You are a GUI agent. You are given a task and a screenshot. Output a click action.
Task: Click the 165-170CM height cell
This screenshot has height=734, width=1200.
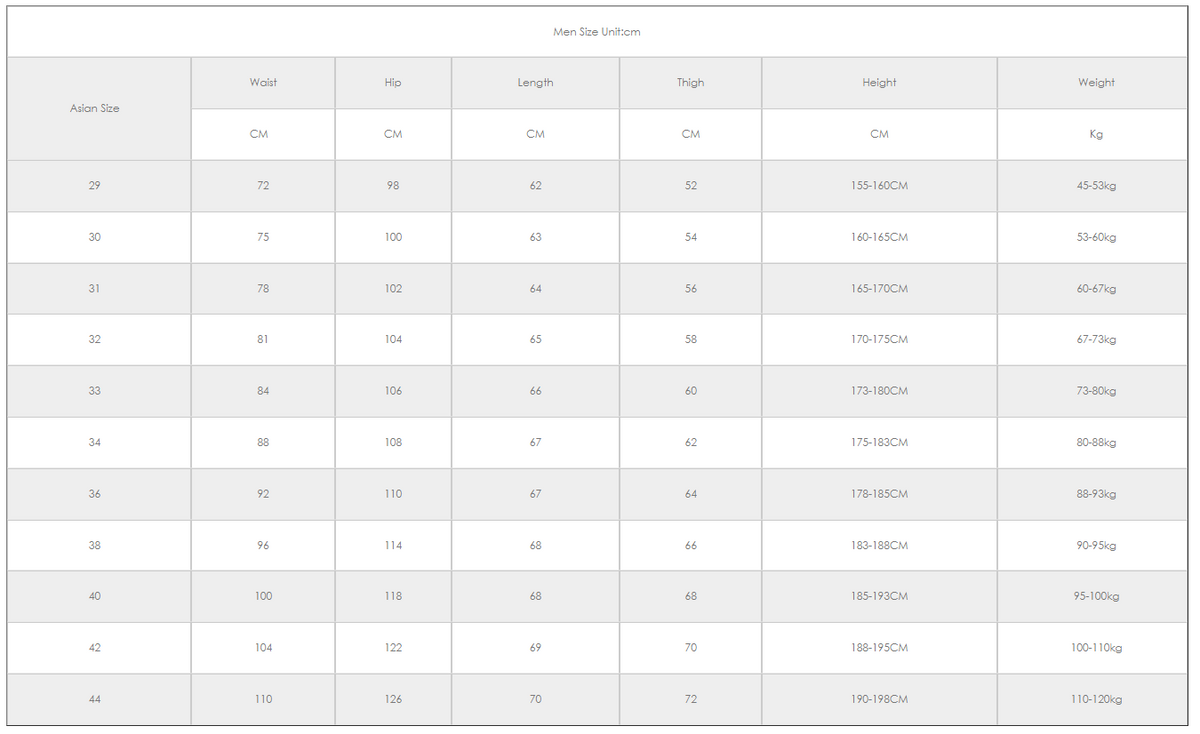(x=879, y=289)
